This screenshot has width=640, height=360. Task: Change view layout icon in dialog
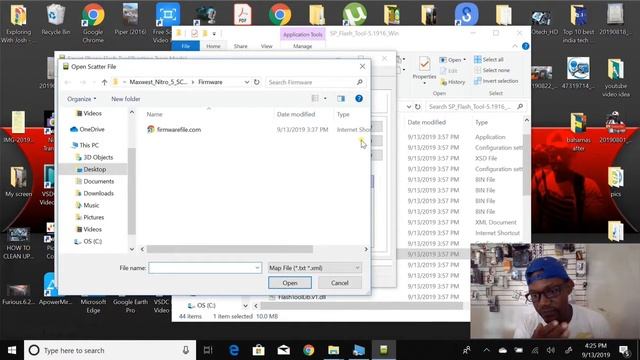(x=315, y=98)
